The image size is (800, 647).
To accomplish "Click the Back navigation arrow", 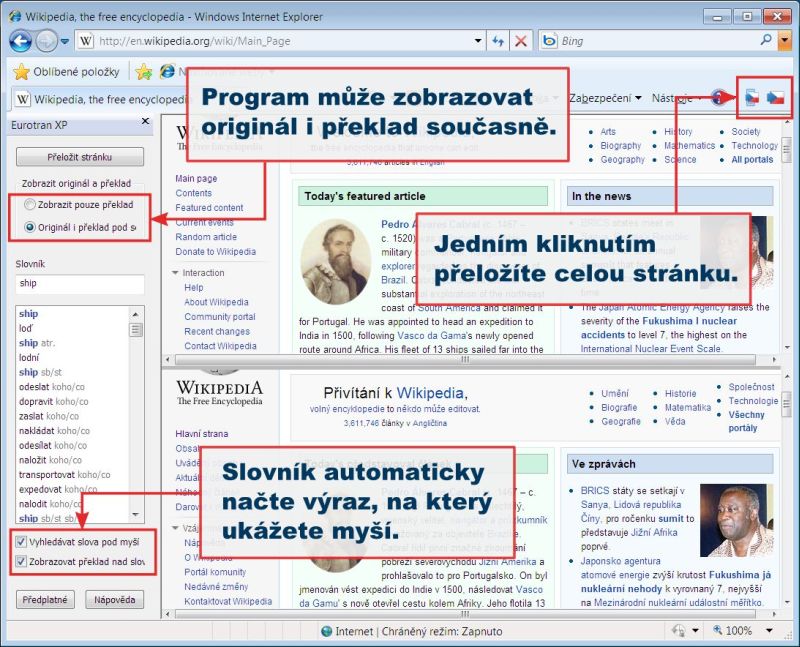I will click(18, 41).
